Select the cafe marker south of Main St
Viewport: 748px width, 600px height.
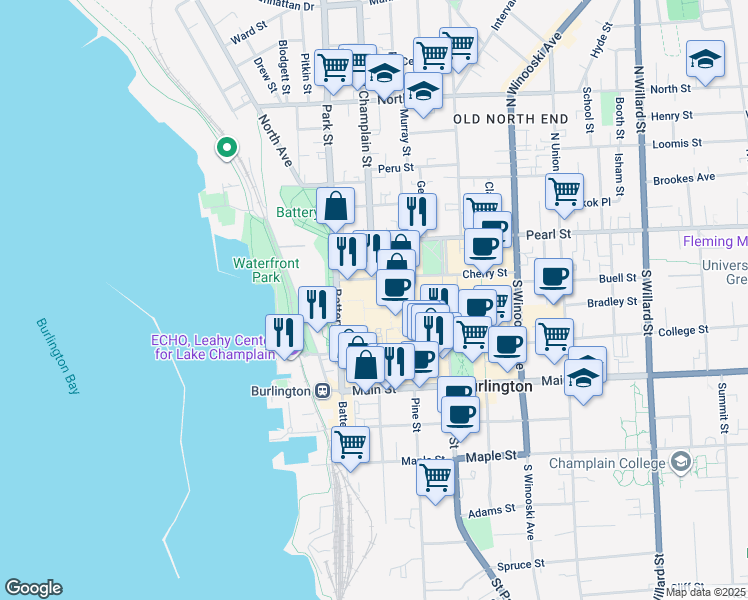tap(460, 416)
